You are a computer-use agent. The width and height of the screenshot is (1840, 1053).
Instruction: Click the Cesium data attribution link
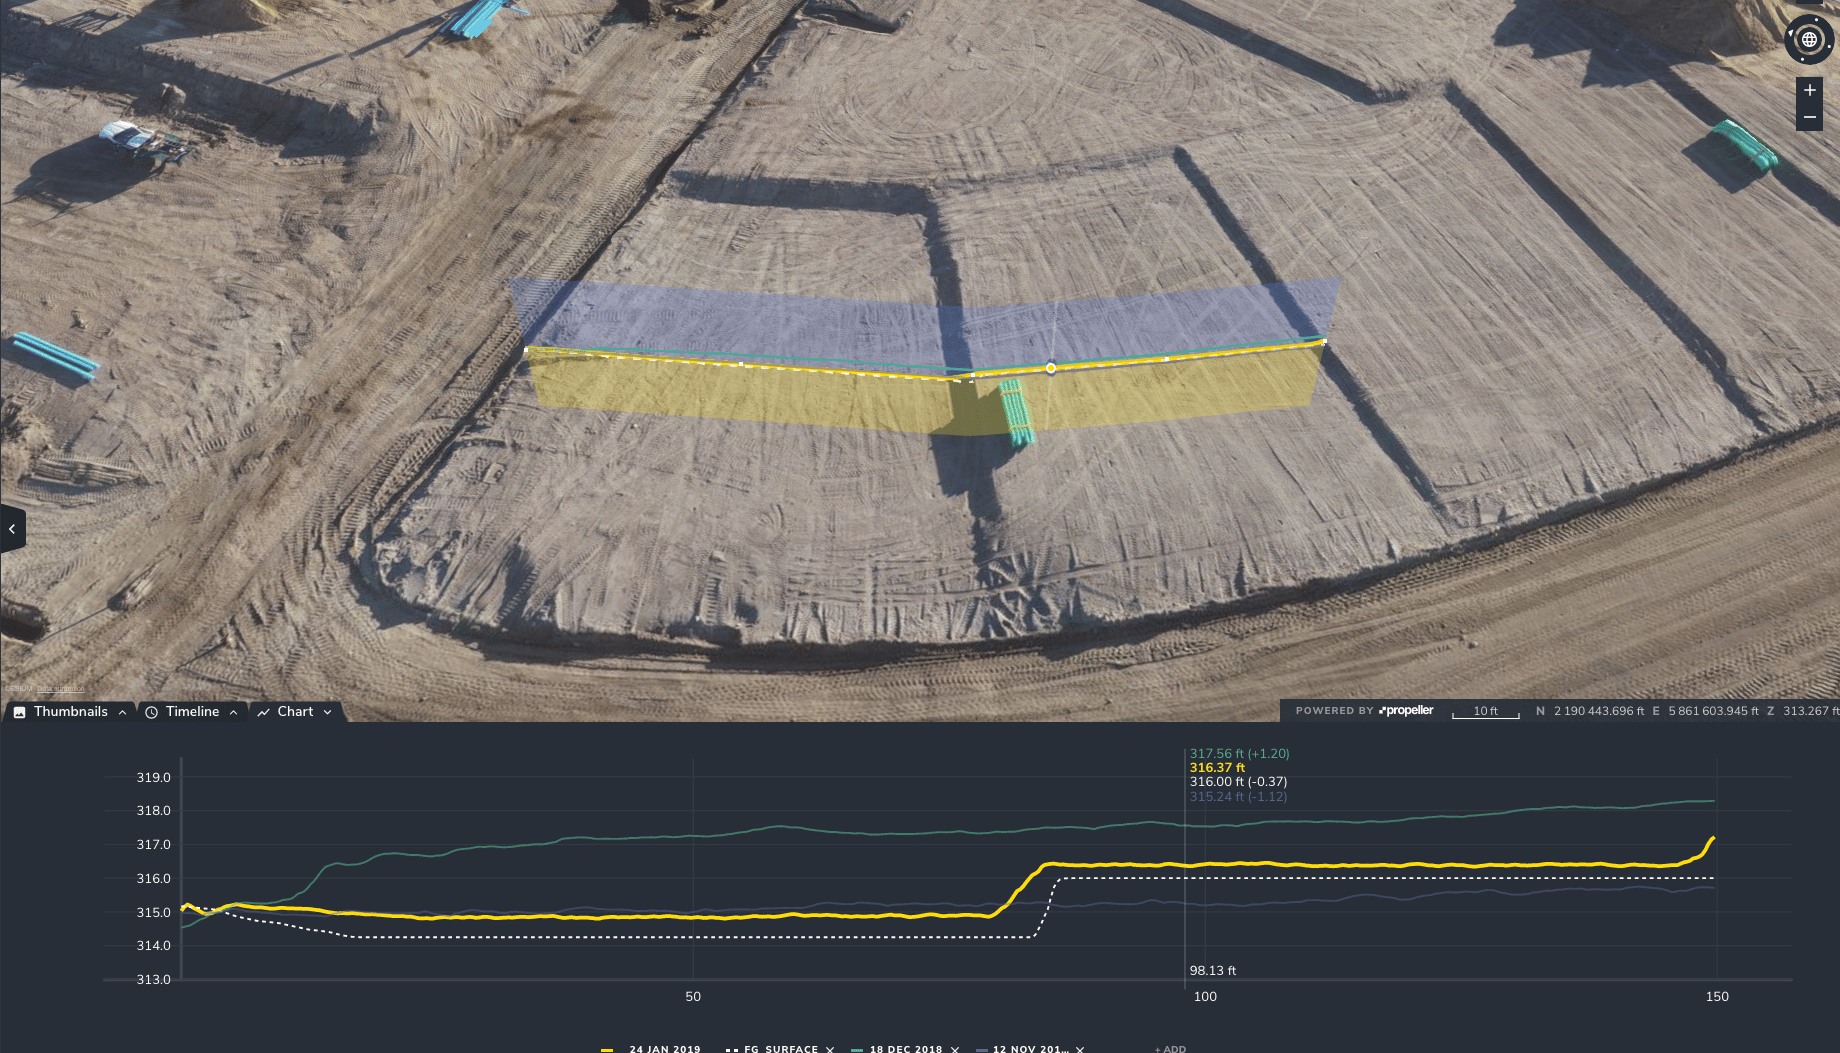point(61,689)
